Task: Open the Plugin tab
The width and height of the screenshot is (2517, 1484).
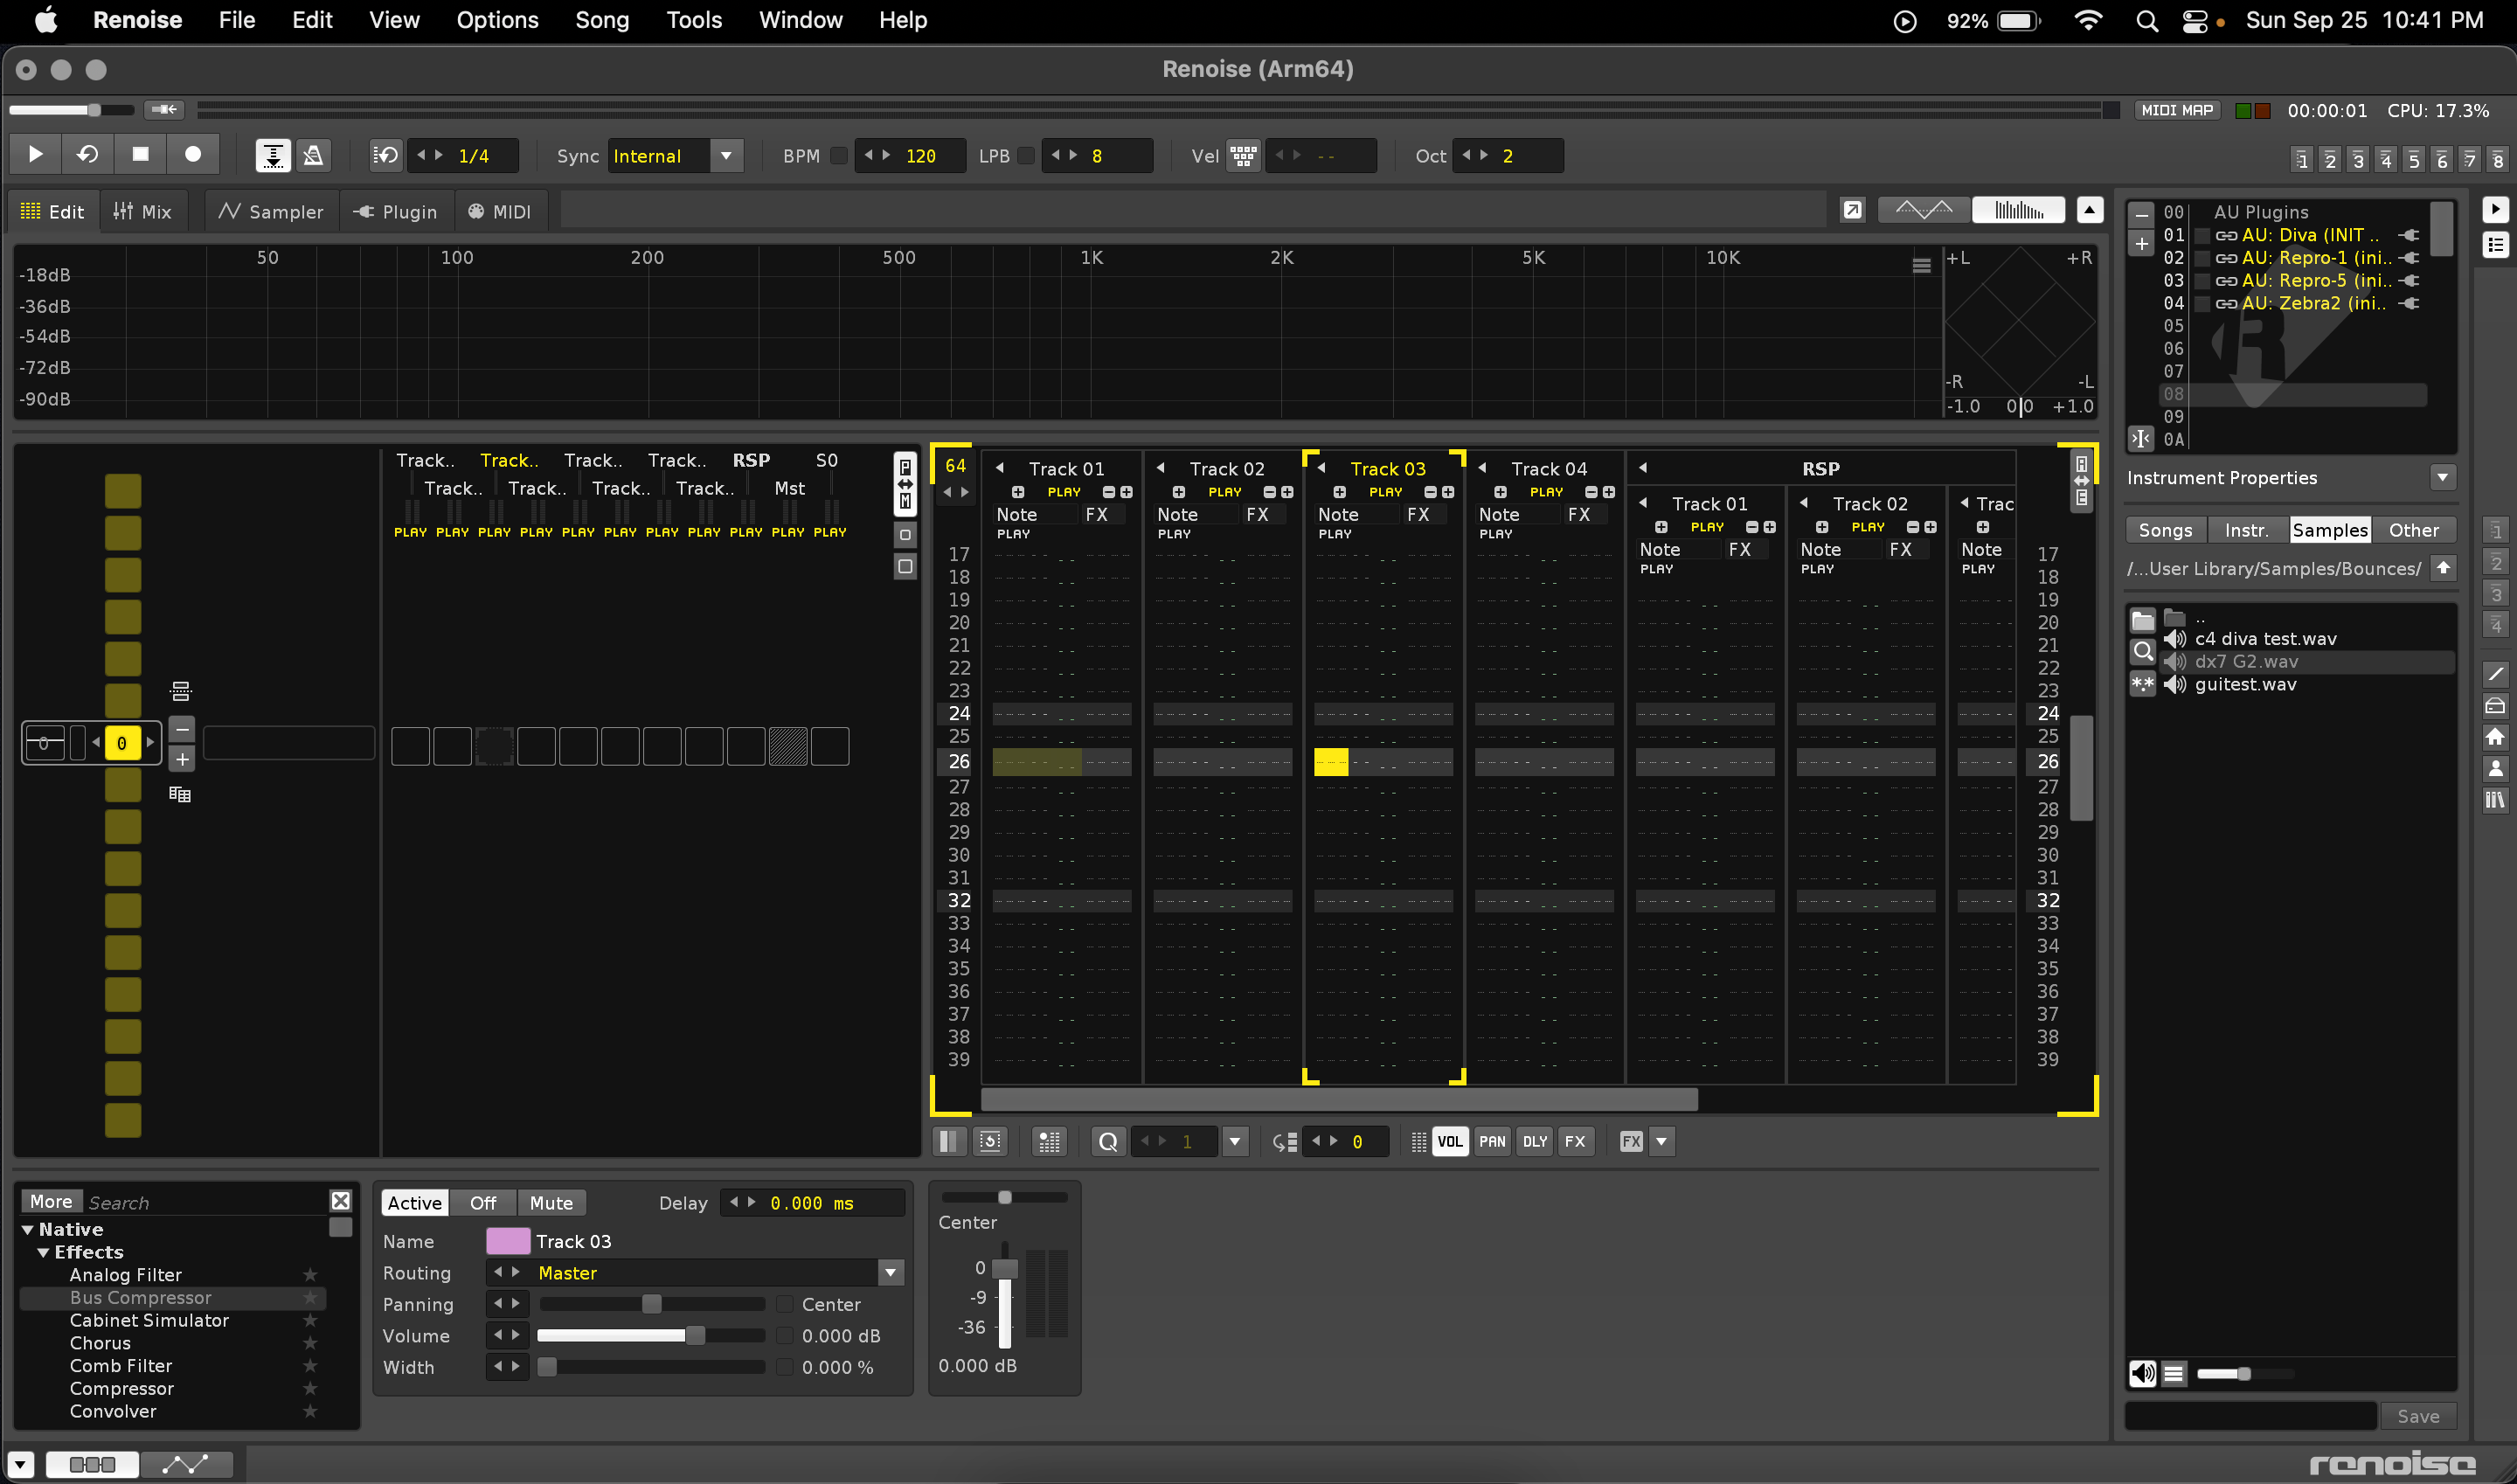Action: [397, 211]
